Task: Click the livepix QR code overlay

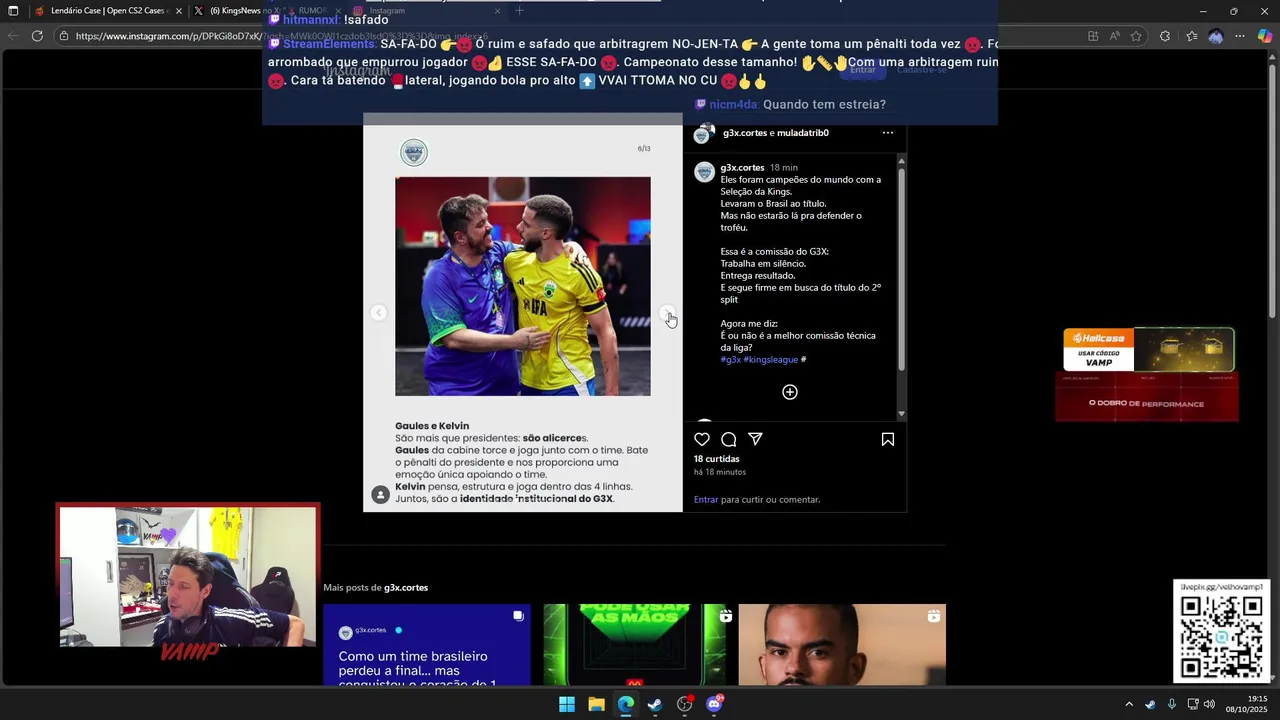Action: click(x=1221, y=631)
